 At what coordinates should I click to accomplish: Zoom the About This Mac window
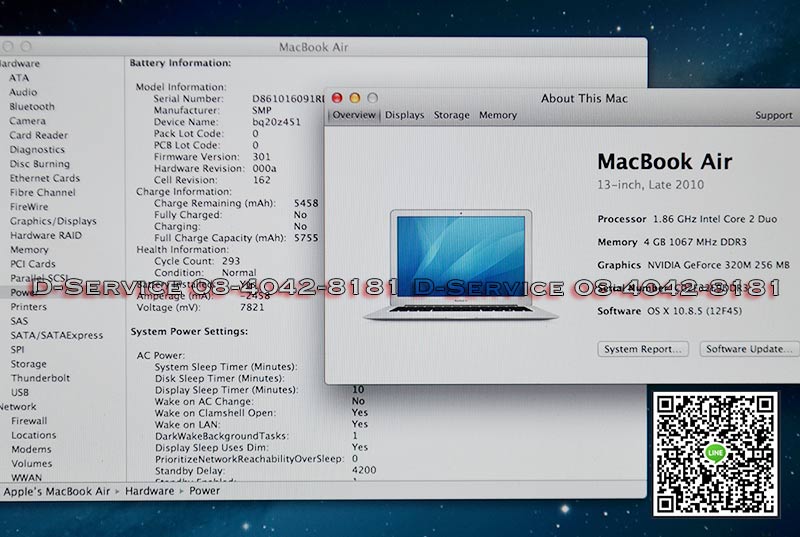click(372, 98)
